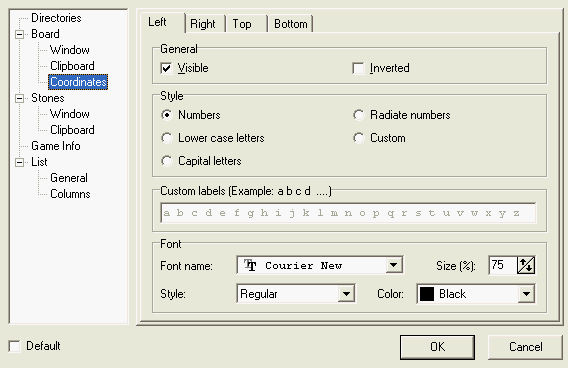The image size is (568, 368).
Task: Confirm settings with the OK button
Action: pyautogui.click(x=438, y=347)
